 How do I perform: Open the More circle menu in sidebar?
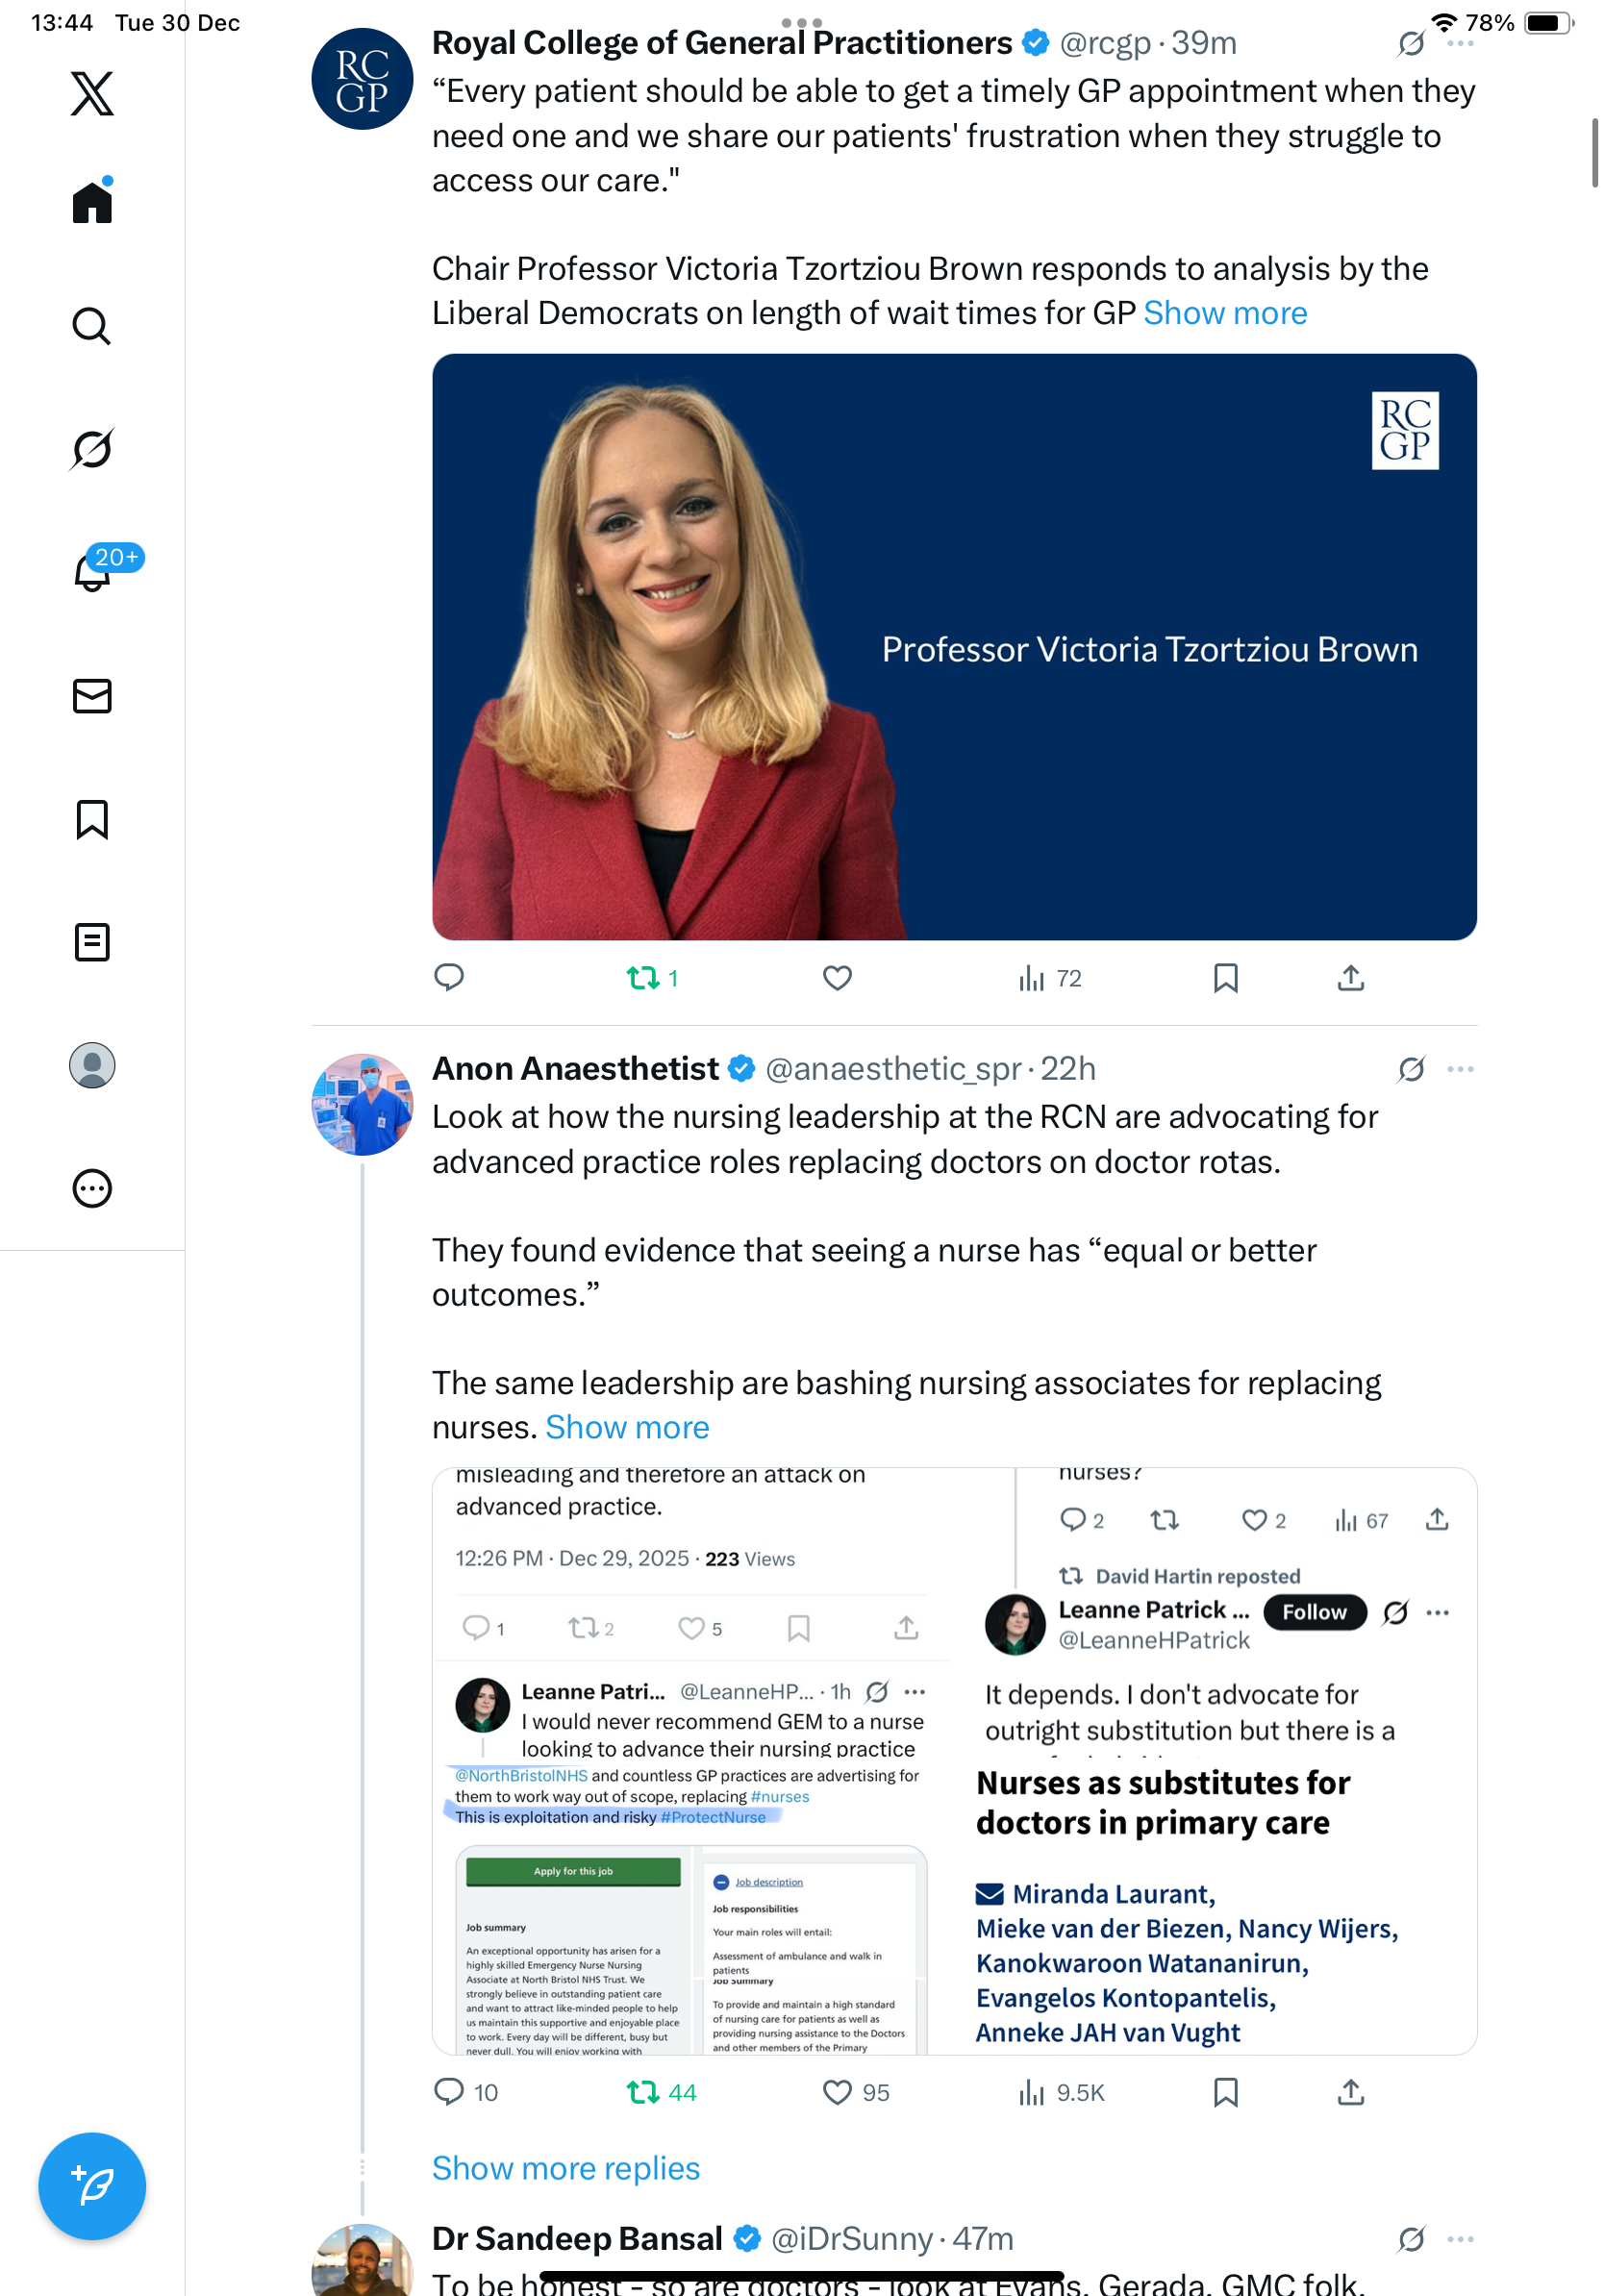coord(92,1189)
